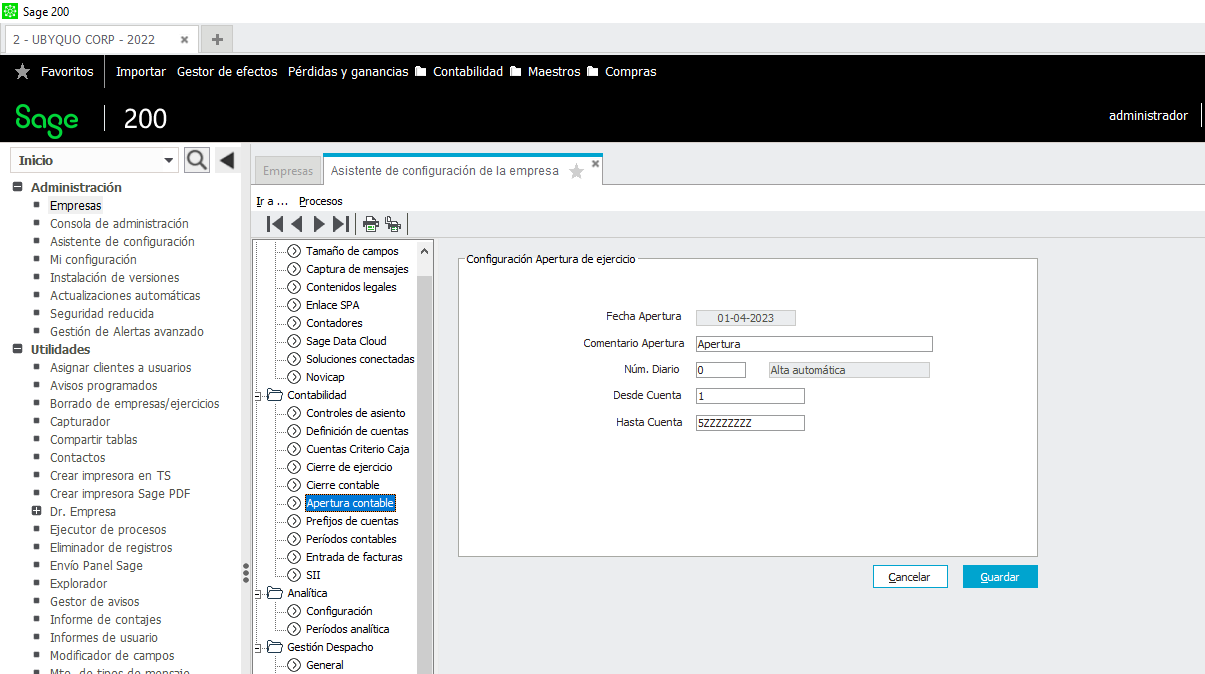Open the Contabilidad folder icon in top bar
This screenshot has width=1205, height=674.
(421, 72)
